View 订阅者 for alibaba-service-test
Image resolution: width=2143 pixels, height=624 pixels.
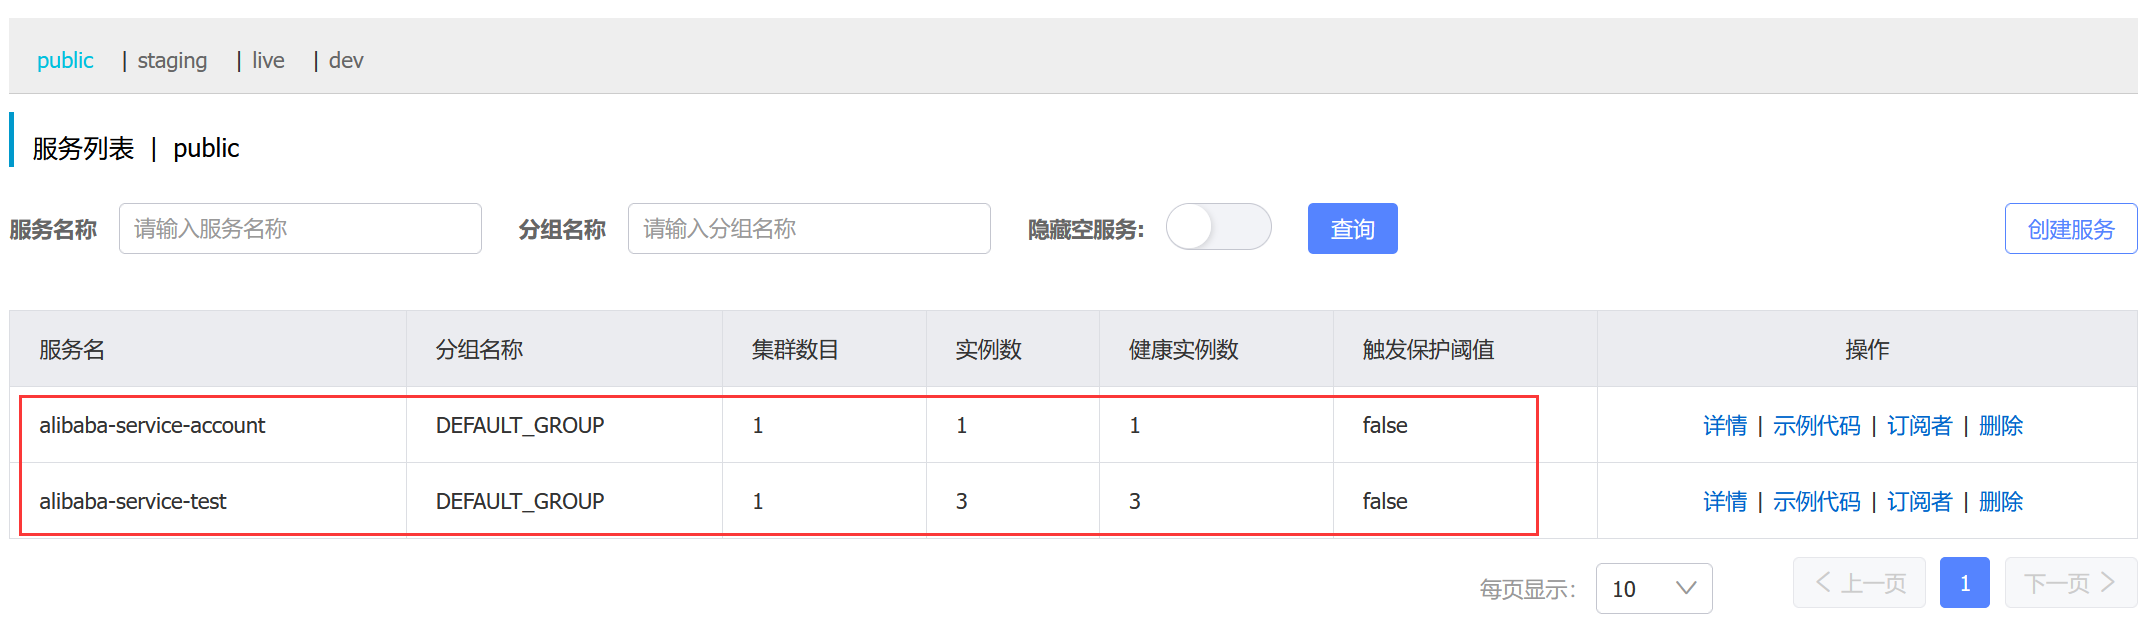click(x=1919, y=502)
